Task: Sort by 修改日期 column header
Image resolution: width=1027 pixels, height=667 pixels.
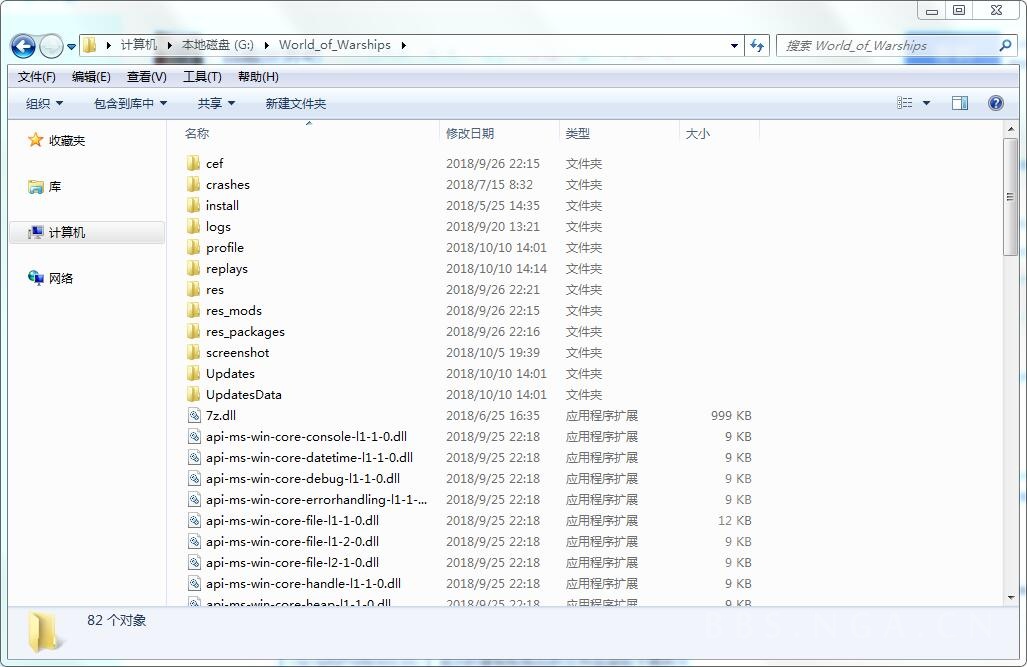Action: point(470,133)
